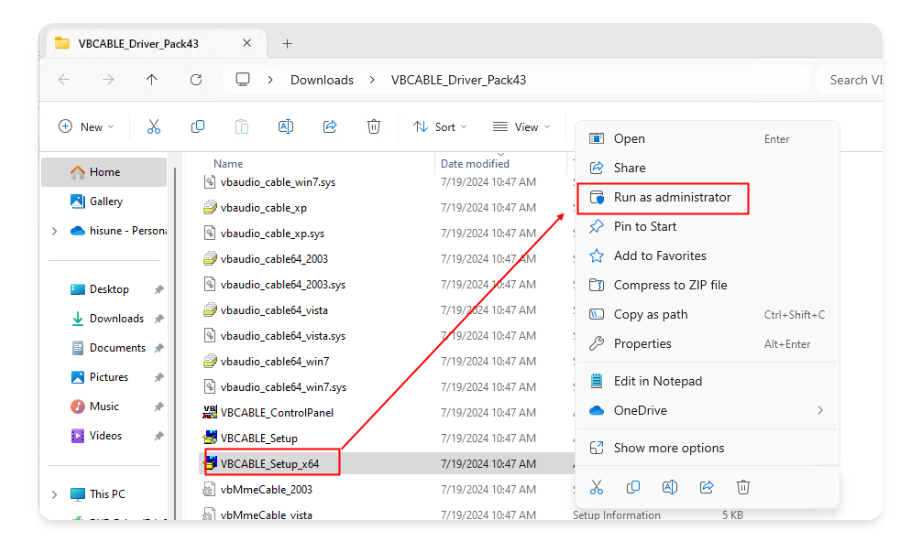Unpin Videos from quick access
The width and height of the screenshot is (921, 543).
coord(159,436)
